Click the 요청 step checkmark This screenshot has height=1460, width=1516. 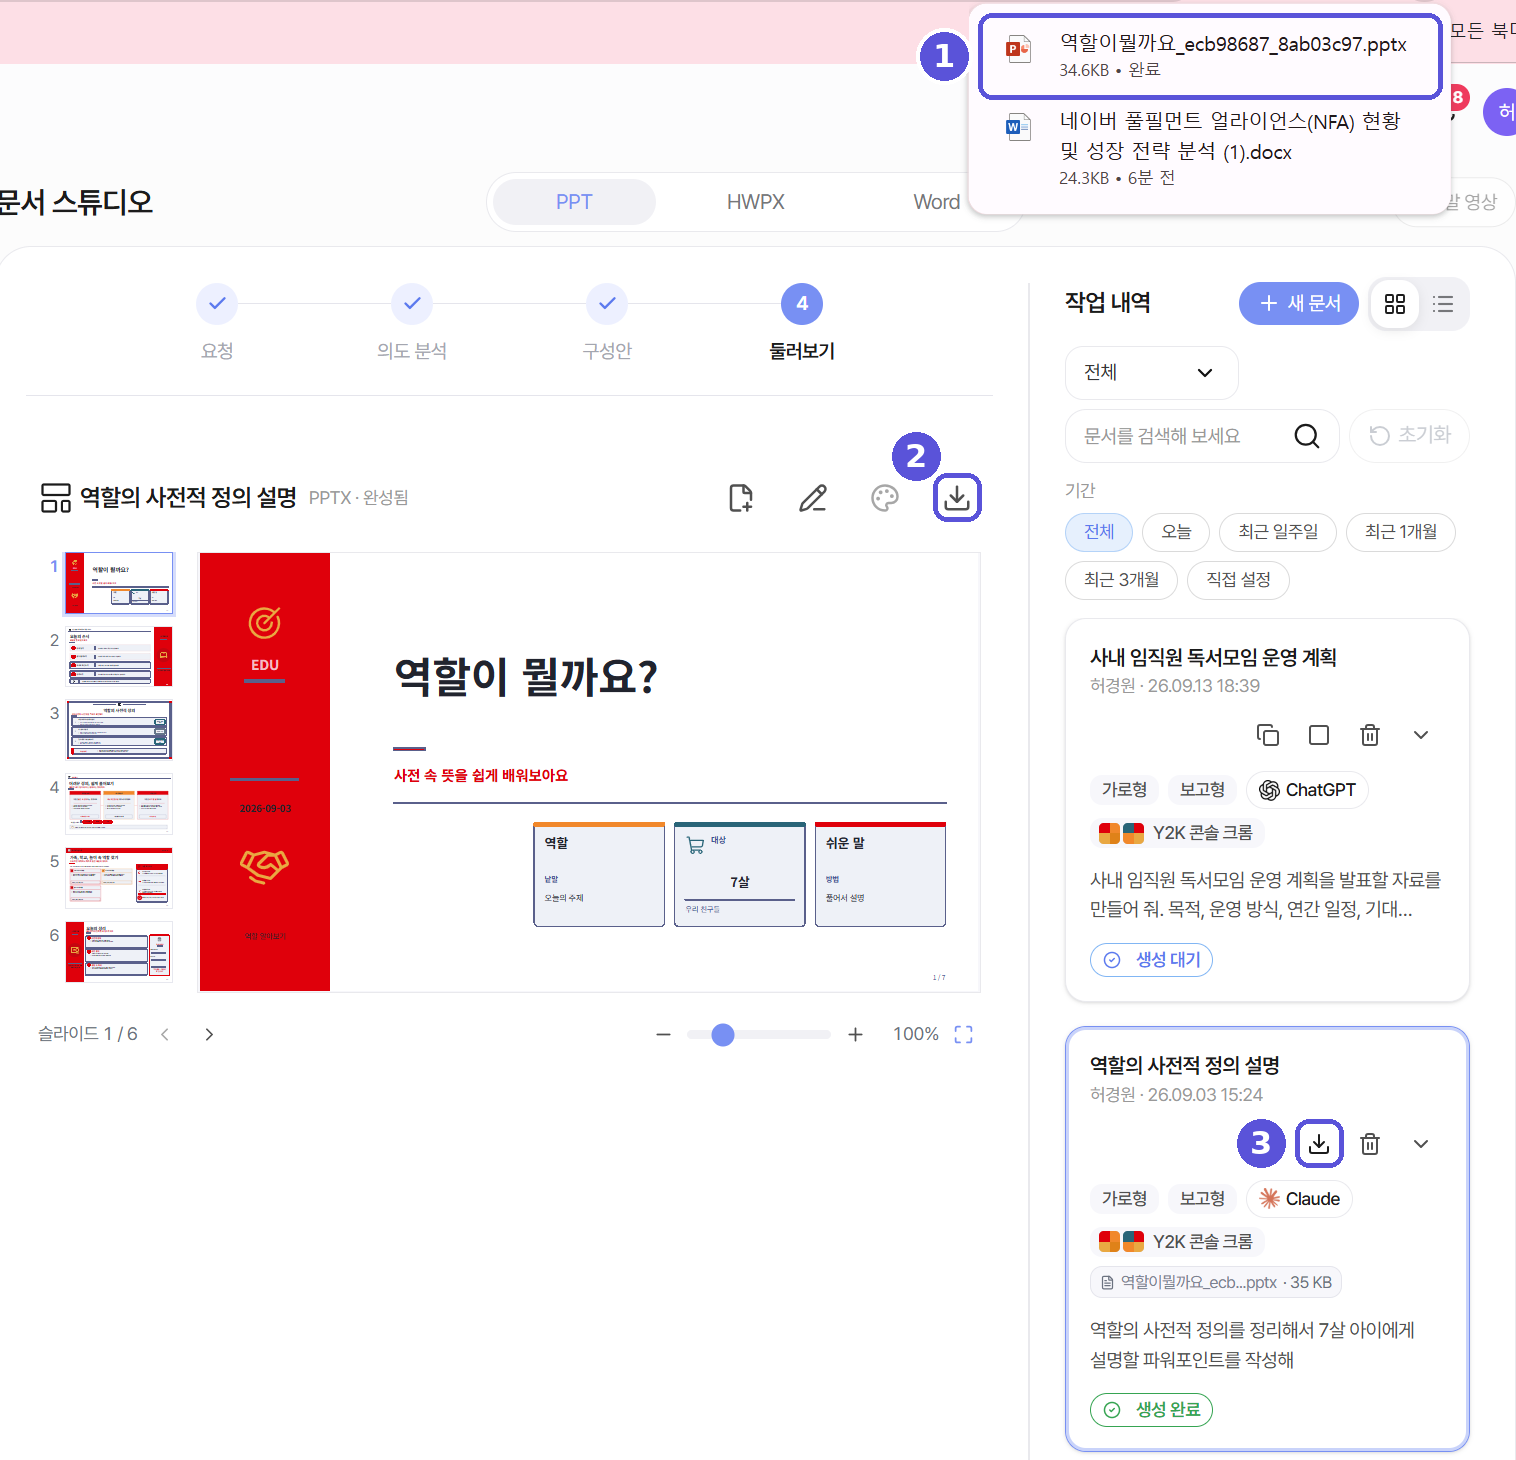click(217, 304)
